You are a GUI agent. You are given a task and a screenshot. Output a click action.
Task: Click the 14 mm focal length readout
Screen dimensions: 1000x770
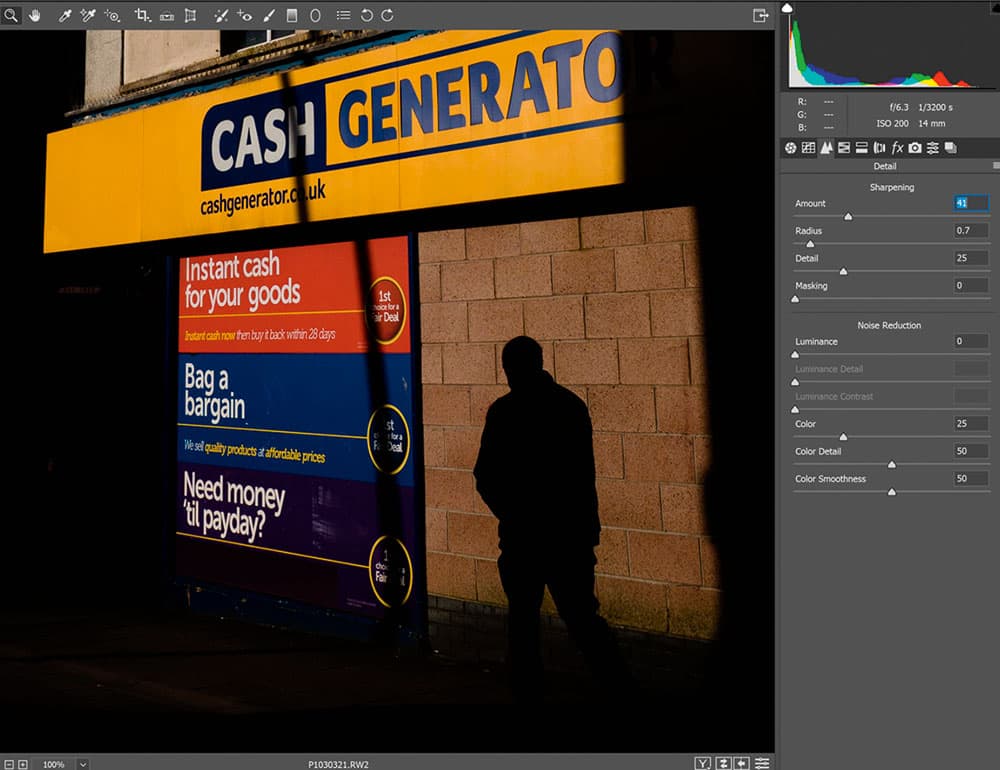[x=932, y=123]
